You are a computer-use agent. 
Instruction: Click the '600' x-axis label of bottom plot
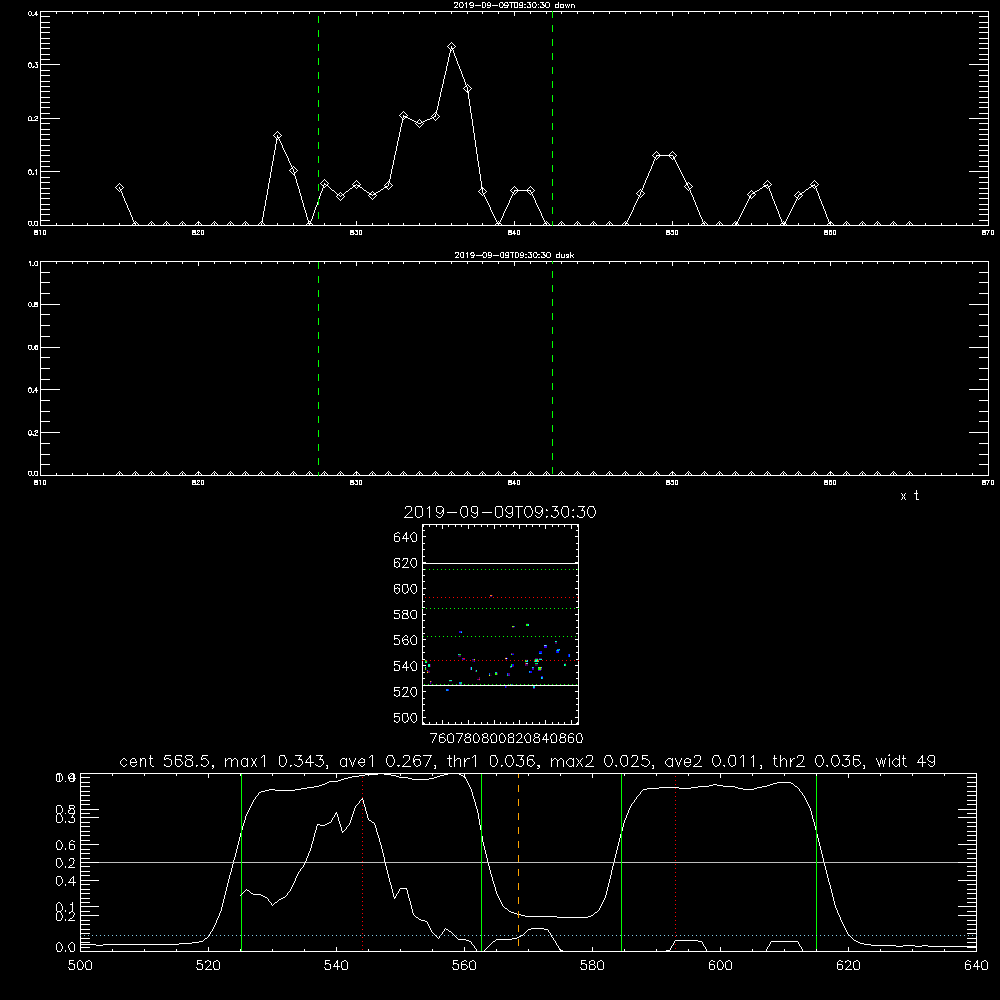(720, 965)
